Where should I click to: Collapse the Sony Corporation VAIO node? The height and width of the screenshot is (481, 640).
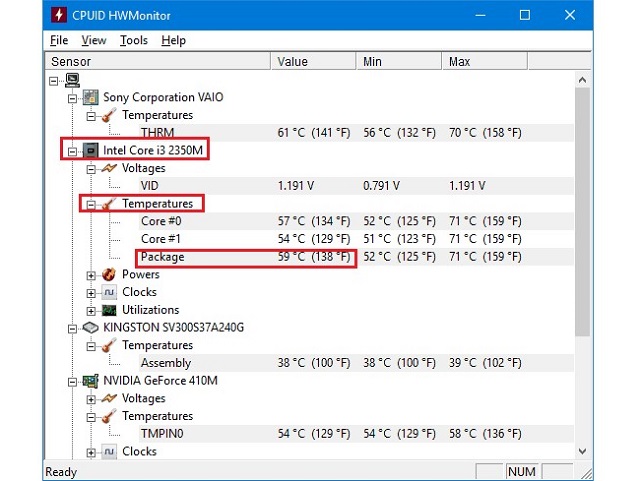(72, 98)
